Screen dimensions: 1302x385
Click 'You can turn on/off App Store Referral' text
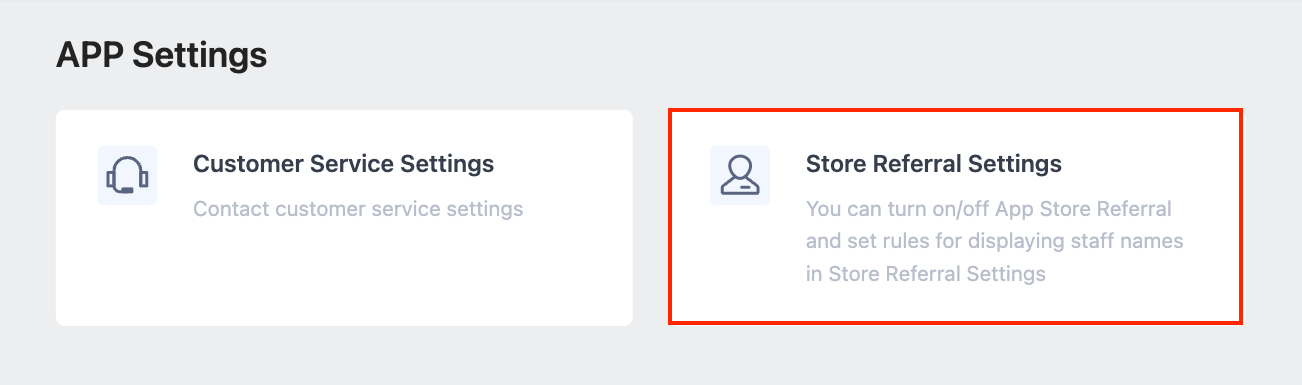coord(989,209)
